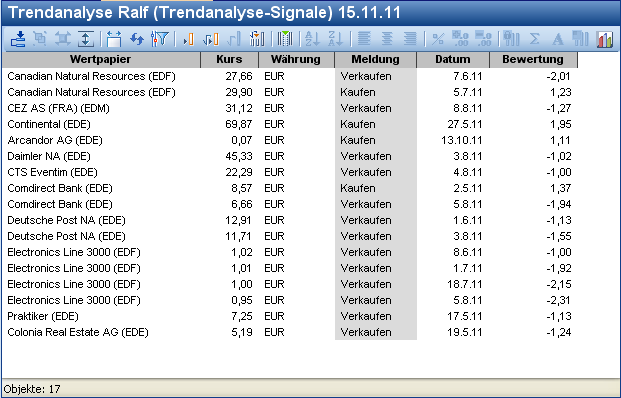Click the sort ascending A-Z icon
621x398 pixels.
coord(312,39)
